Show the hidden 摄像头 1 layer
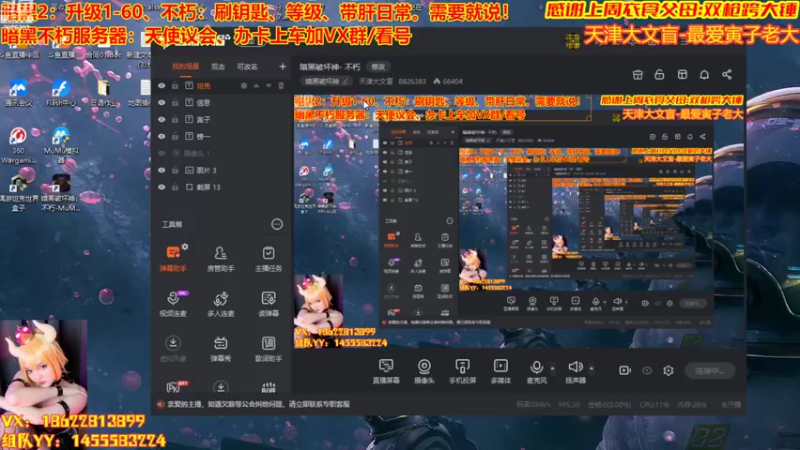The width and height of the screenshot is (800, 450). [x=161, y=153]
